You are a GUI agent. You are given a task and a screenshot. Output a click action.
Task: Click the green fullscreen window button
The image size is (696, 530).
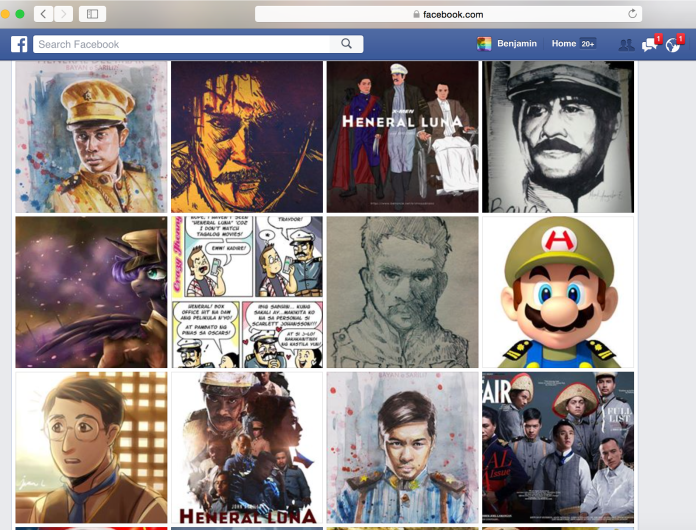20,14
